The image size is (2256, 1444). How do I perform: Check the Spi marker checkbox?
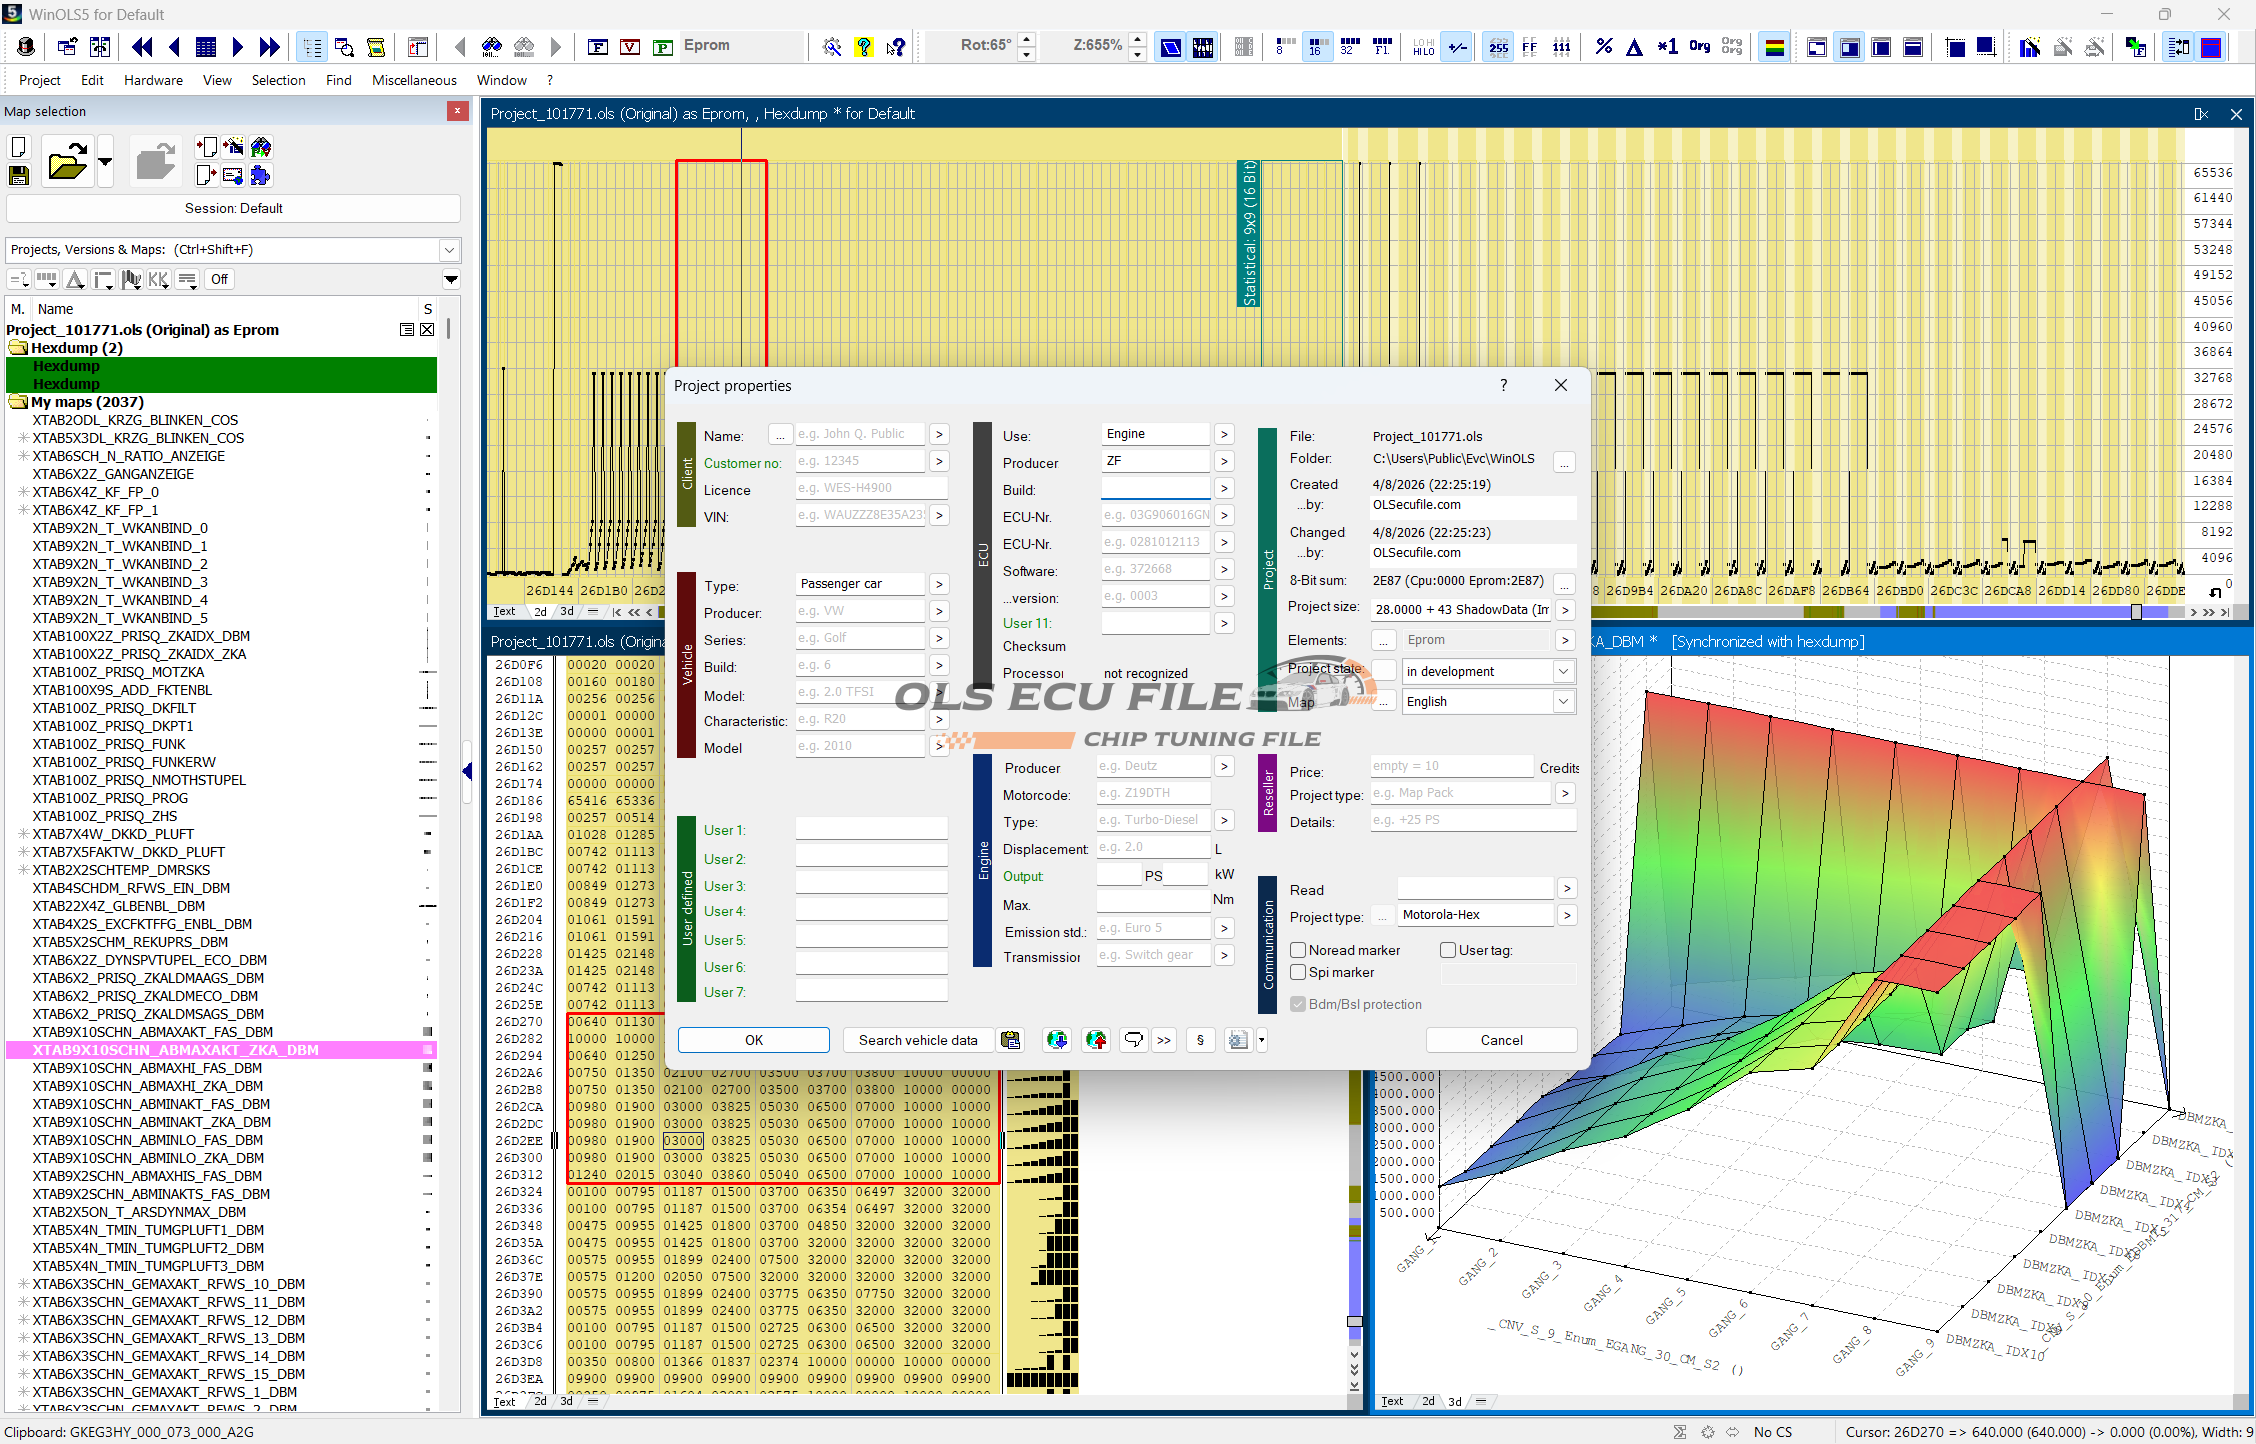point(1298,972)
